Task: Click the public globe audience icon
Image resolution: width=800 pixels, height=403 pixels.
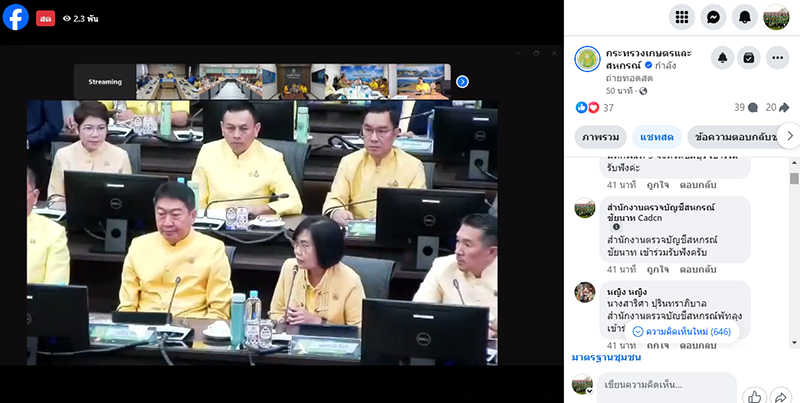Action: [643, 91]
